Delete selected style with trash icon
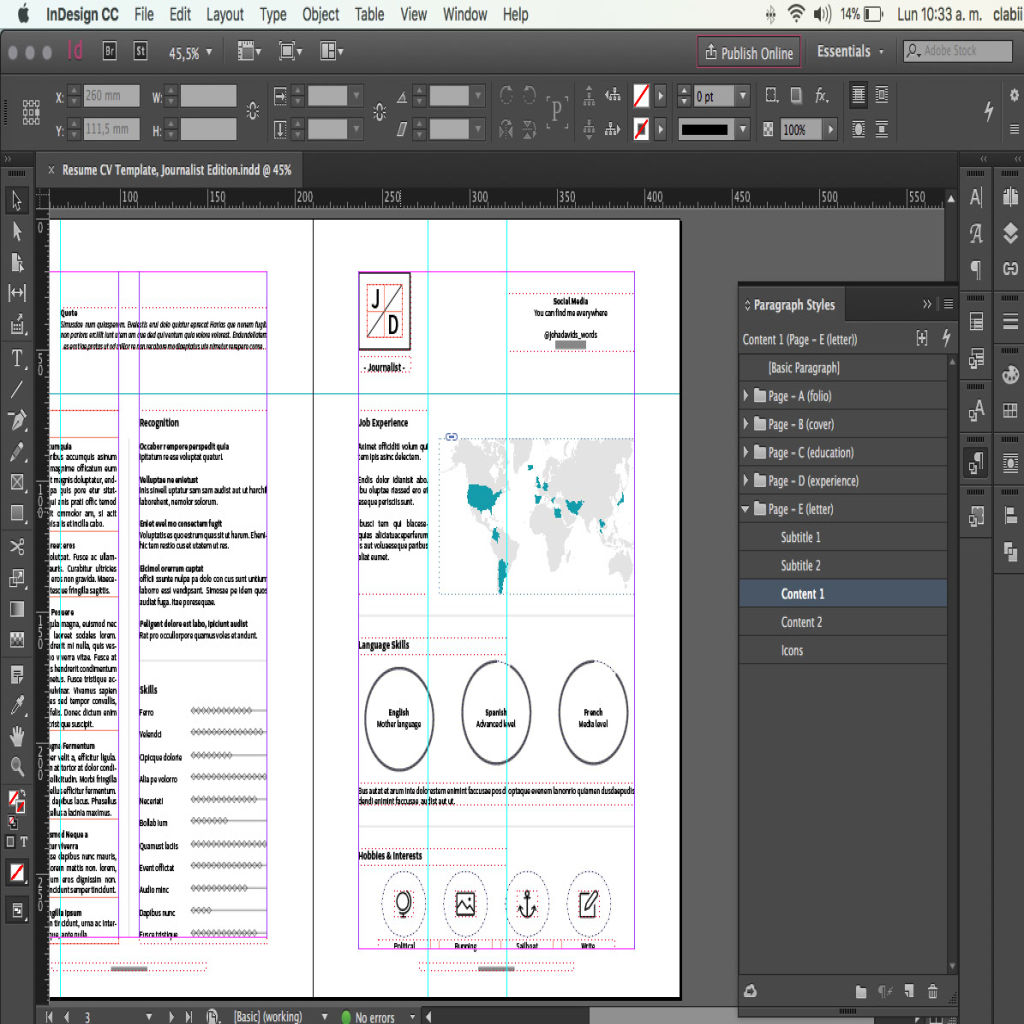This screenshot has width=1024, height=1024. pyautogui.click(x=932, y=991)
